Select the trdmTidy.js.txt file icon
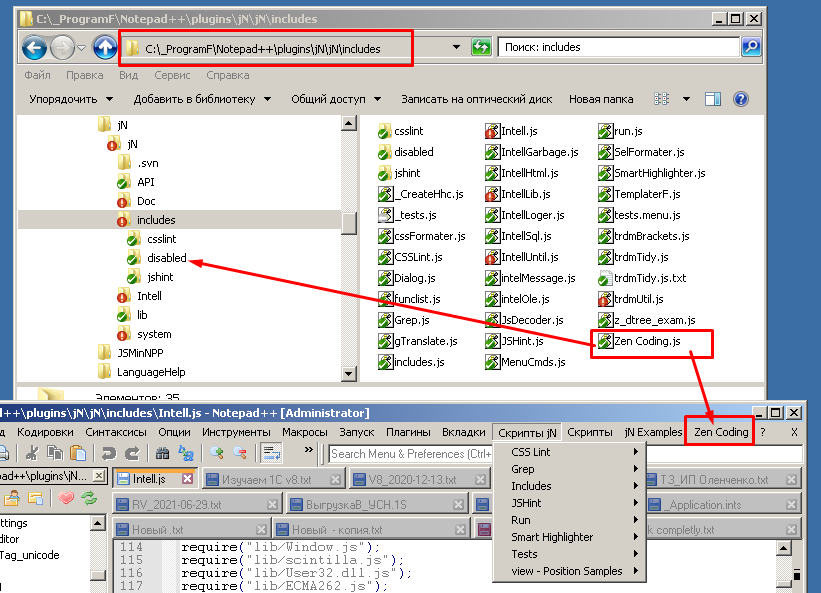The width and height of the screenshot is (821, 593). [x=605, y=278]
